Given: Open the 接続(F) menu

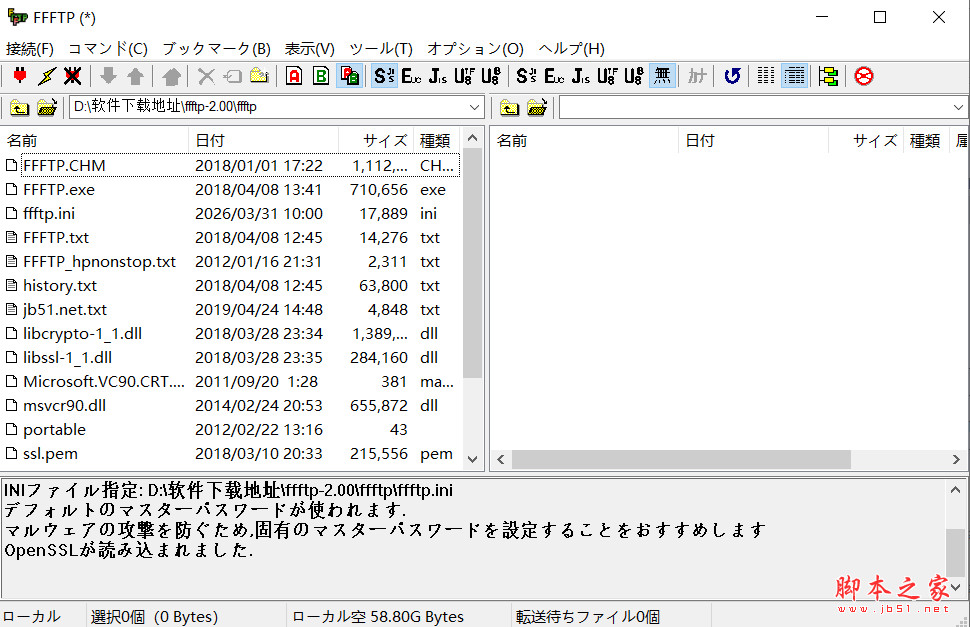Looking at the screenshot, I should pos(30,49).
